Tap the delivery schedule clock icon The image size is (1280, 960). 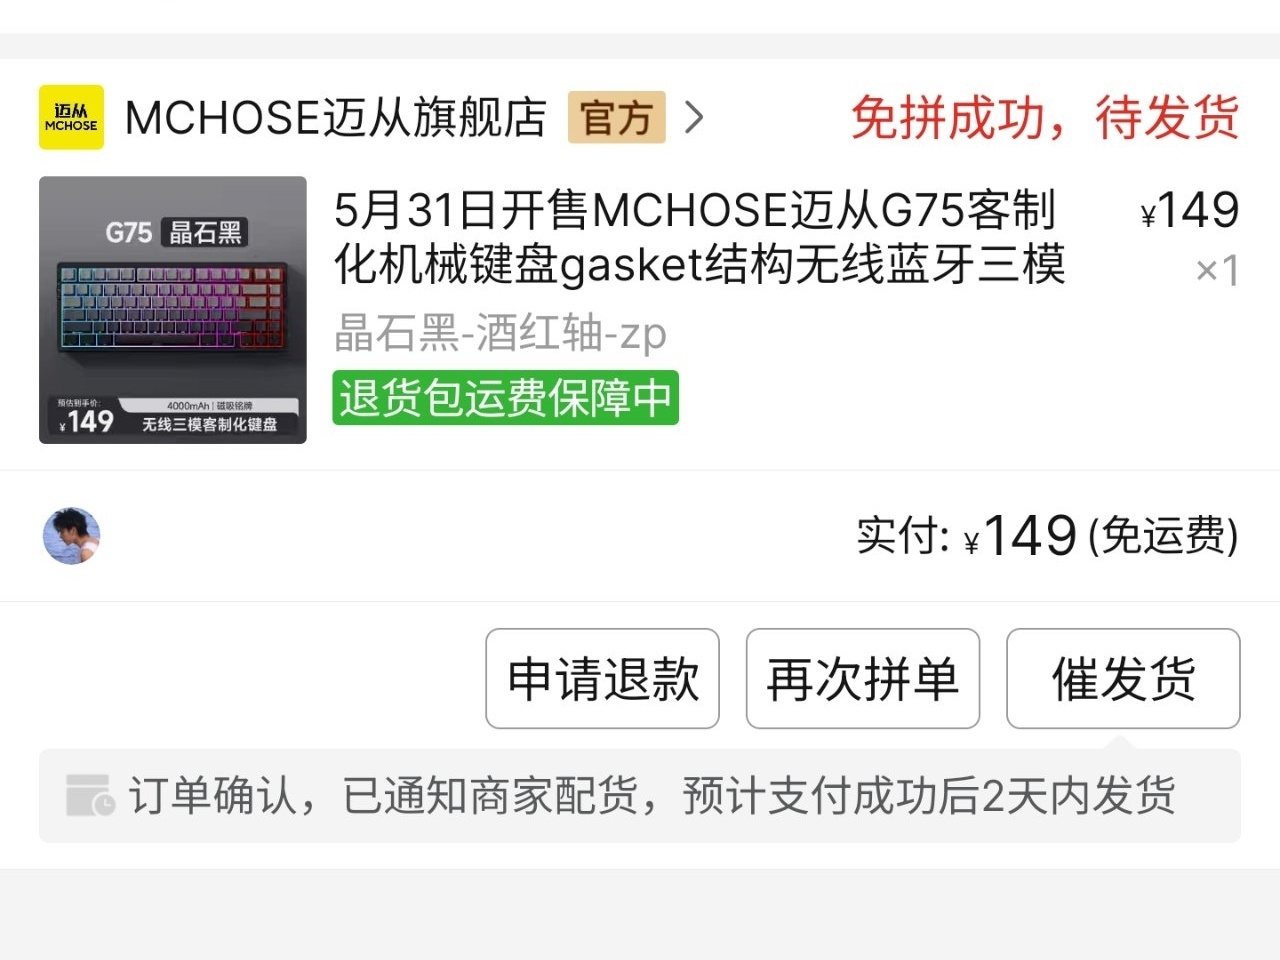[90, 796]
